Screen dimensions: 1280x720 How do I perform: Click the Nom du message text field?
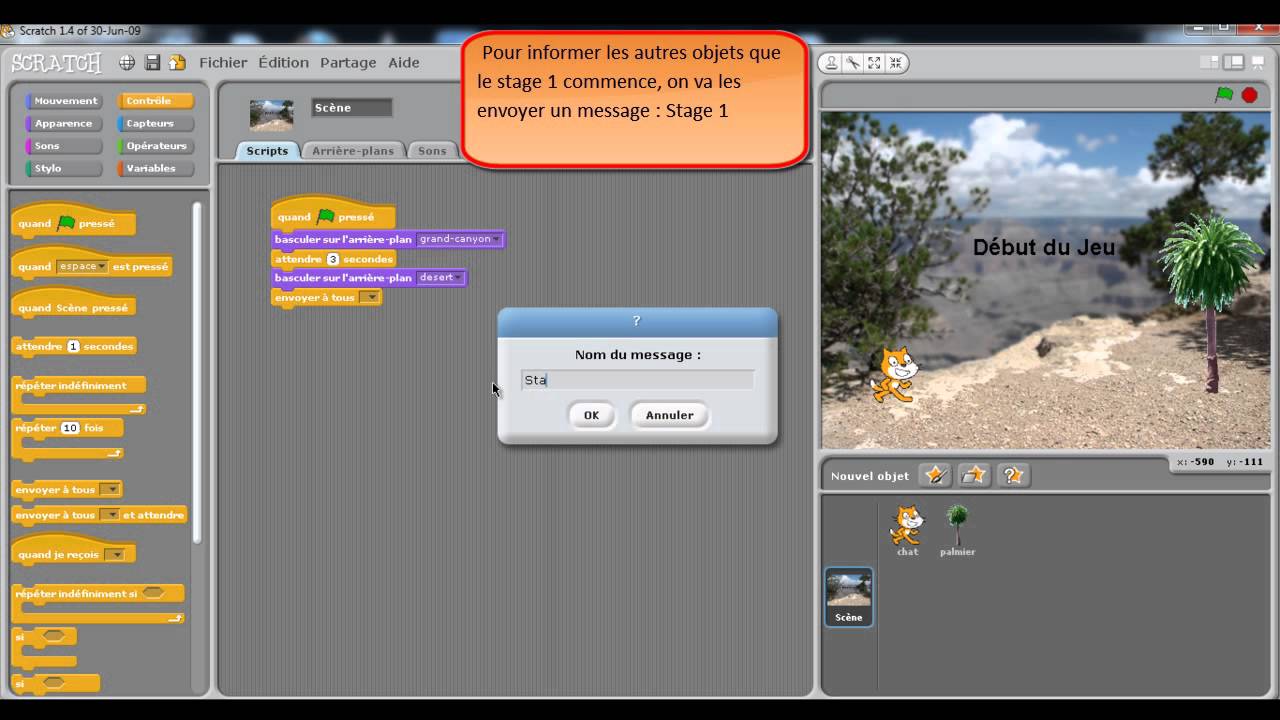[638, 380]
